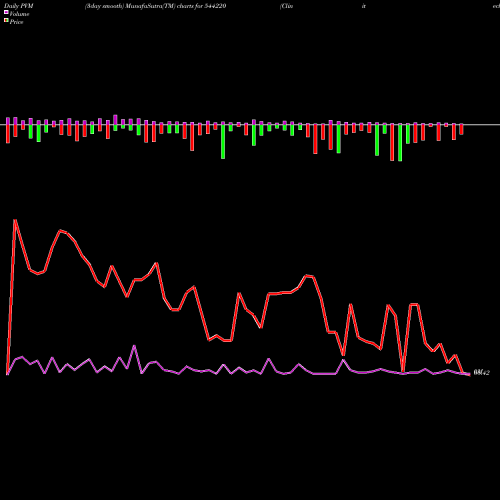Select the 'Price' legend label
The height and width of the screenshot is (500, 500).
tap(16, 22)
